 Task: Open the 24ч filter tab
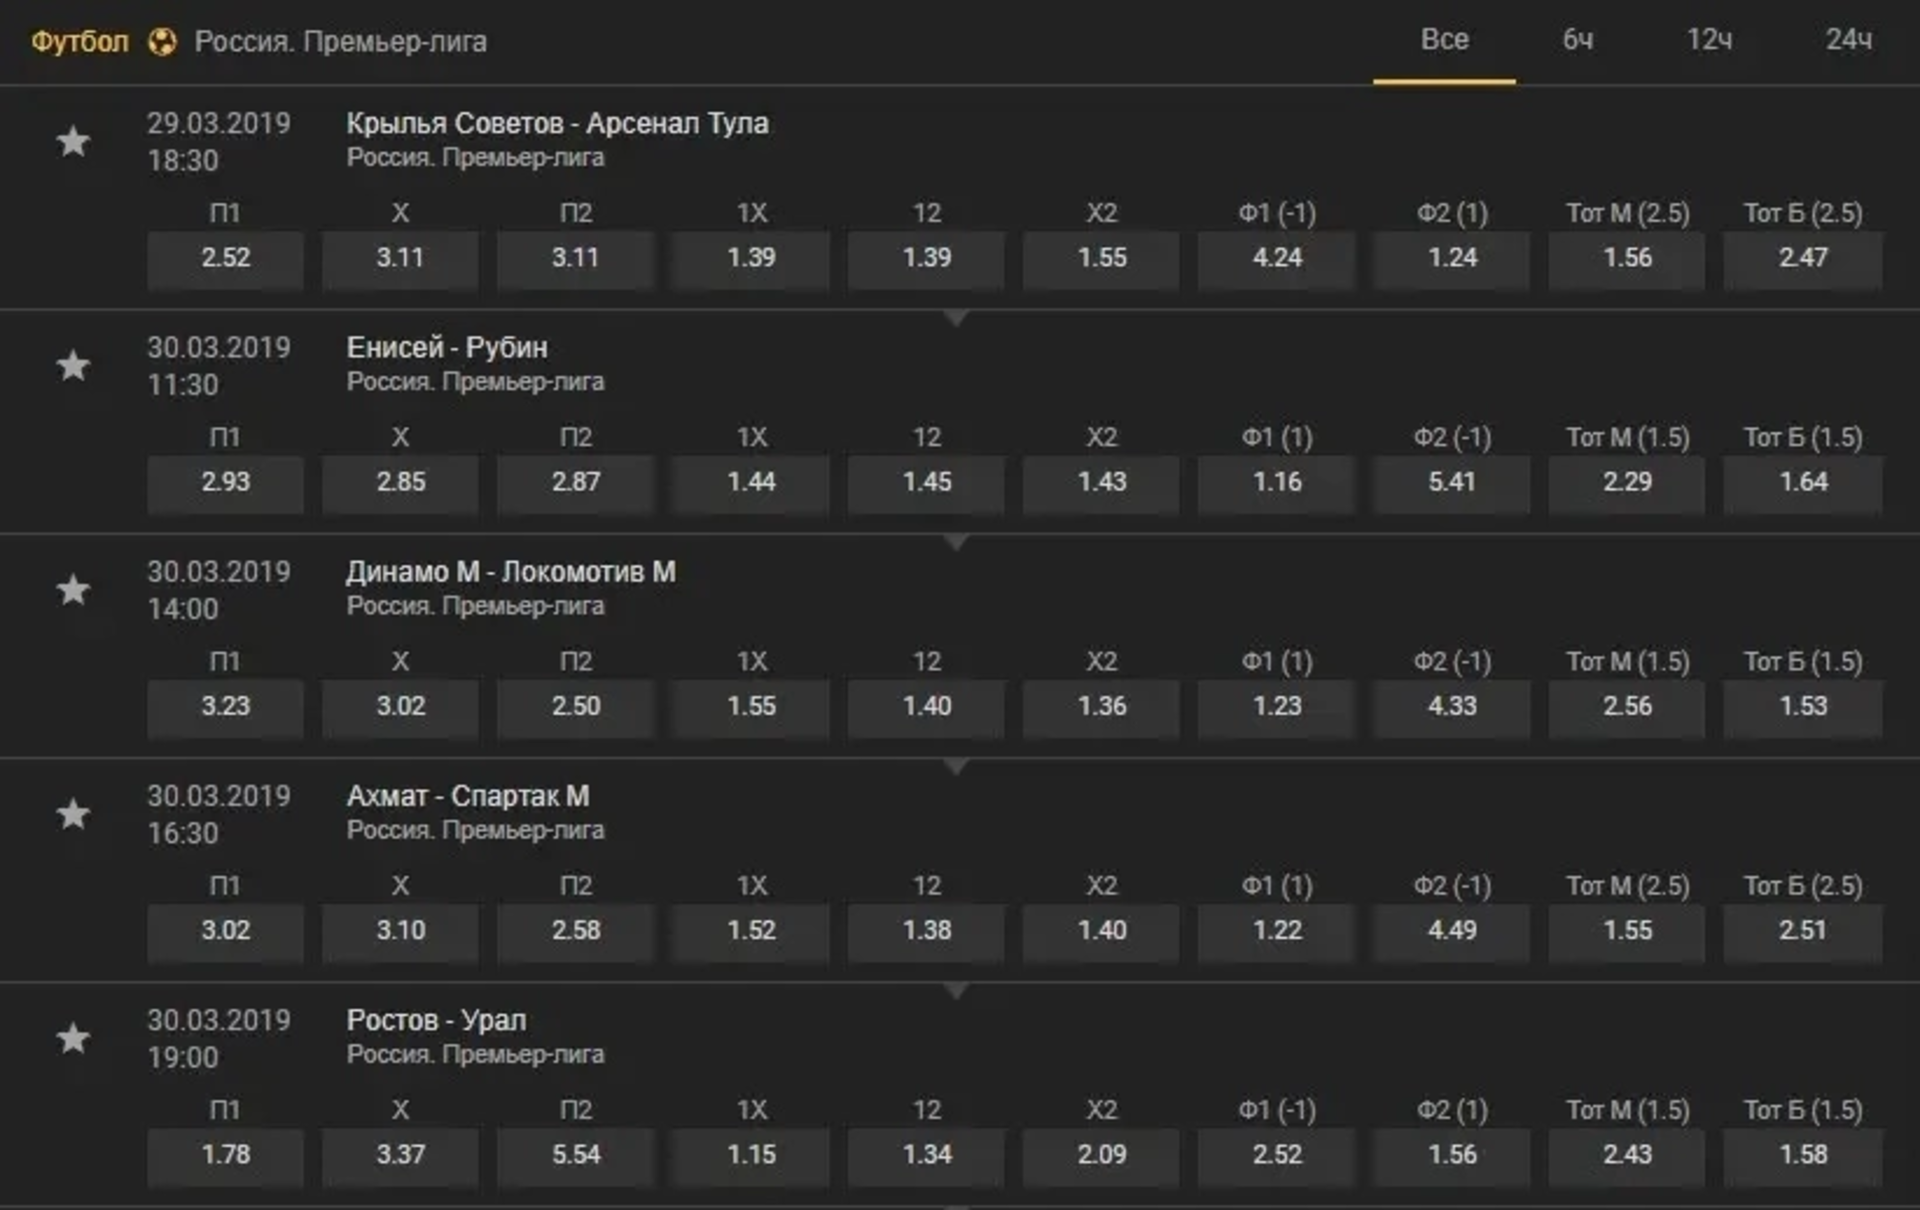pyautogui.click(x=1848, y=40)
